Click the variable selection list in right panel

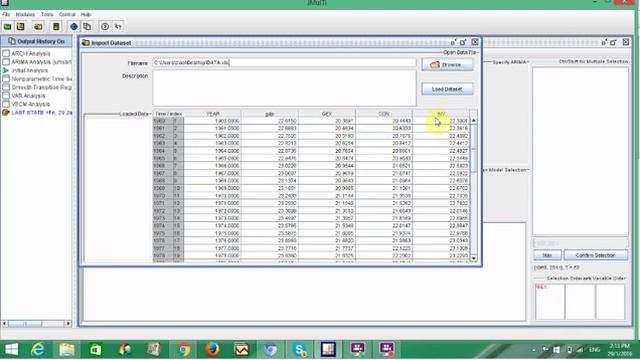click(580, 151)
